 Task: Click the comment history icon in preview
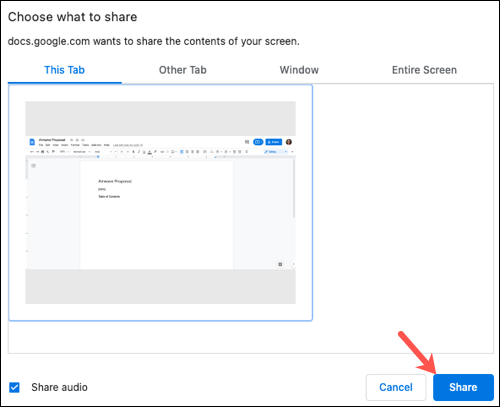(x=247, y=142)
